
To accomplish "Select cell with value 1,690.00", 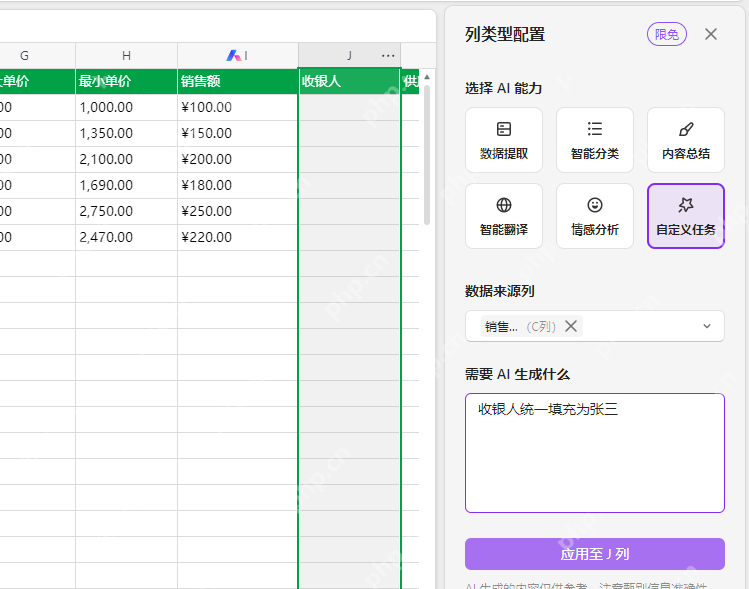I will coord(126,185).
